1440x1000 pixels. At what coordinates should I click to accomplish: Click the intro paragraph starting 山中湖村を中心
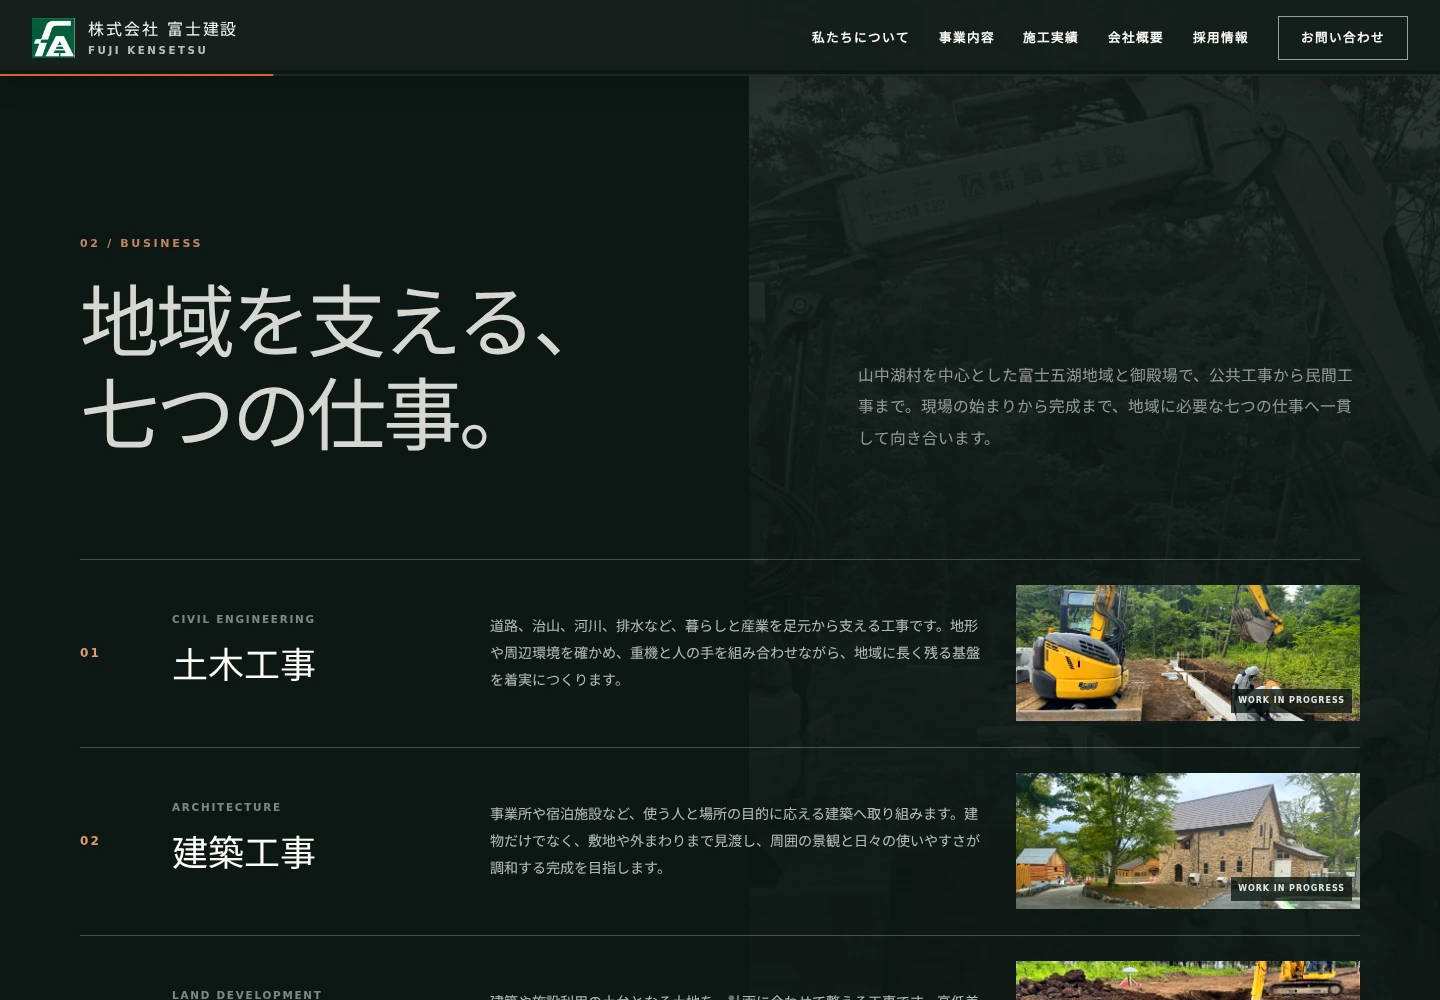pyautogui.click(x=1105, y=406)
